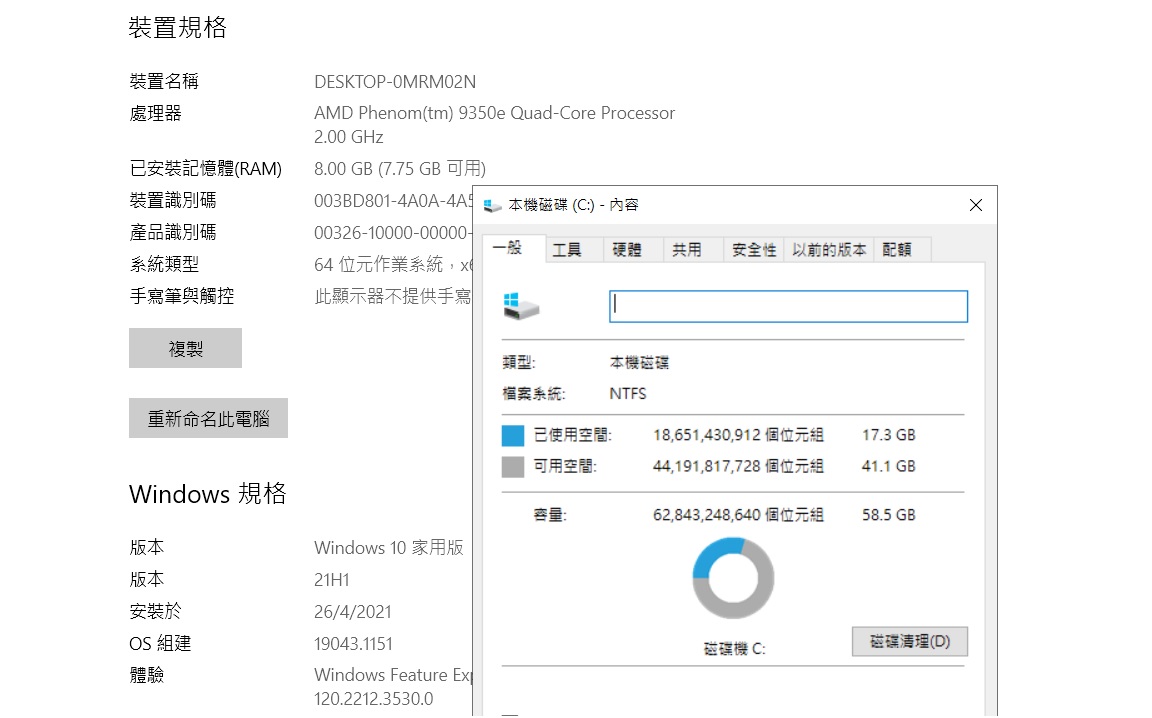Click the 8.00 GB (7.75 GB 可用) value
This screenshot has width=1152, height=718.
[x=400, y=169]
